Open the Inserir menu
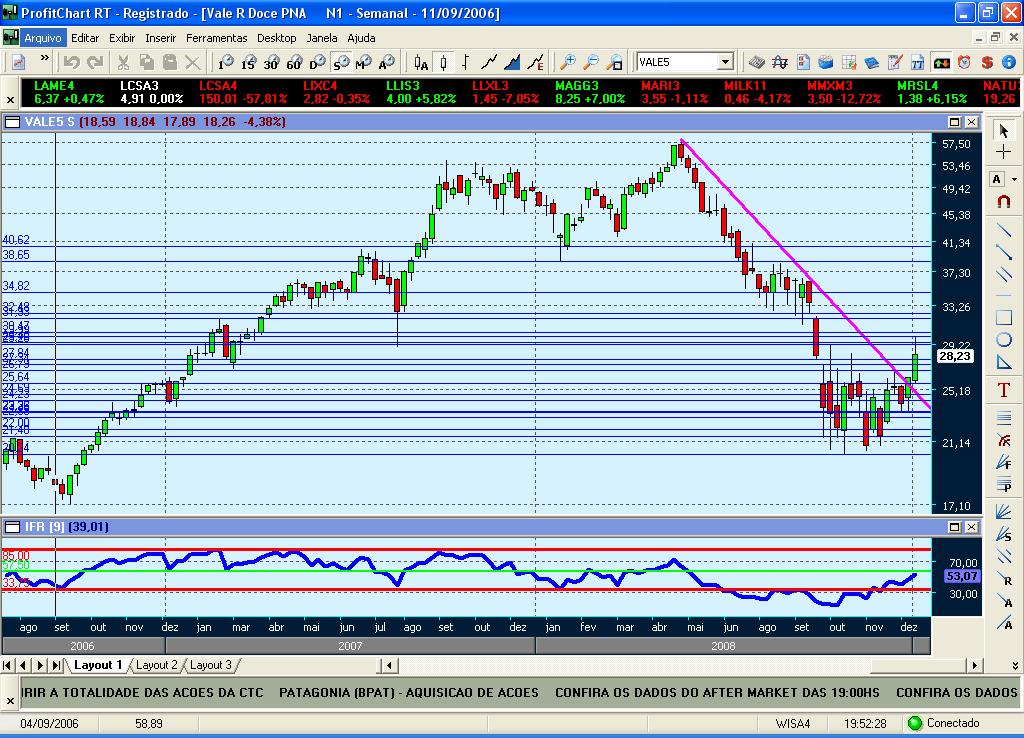Viewport: 1024px width, 738px height. pyautogui.click(x=161, y=38)
